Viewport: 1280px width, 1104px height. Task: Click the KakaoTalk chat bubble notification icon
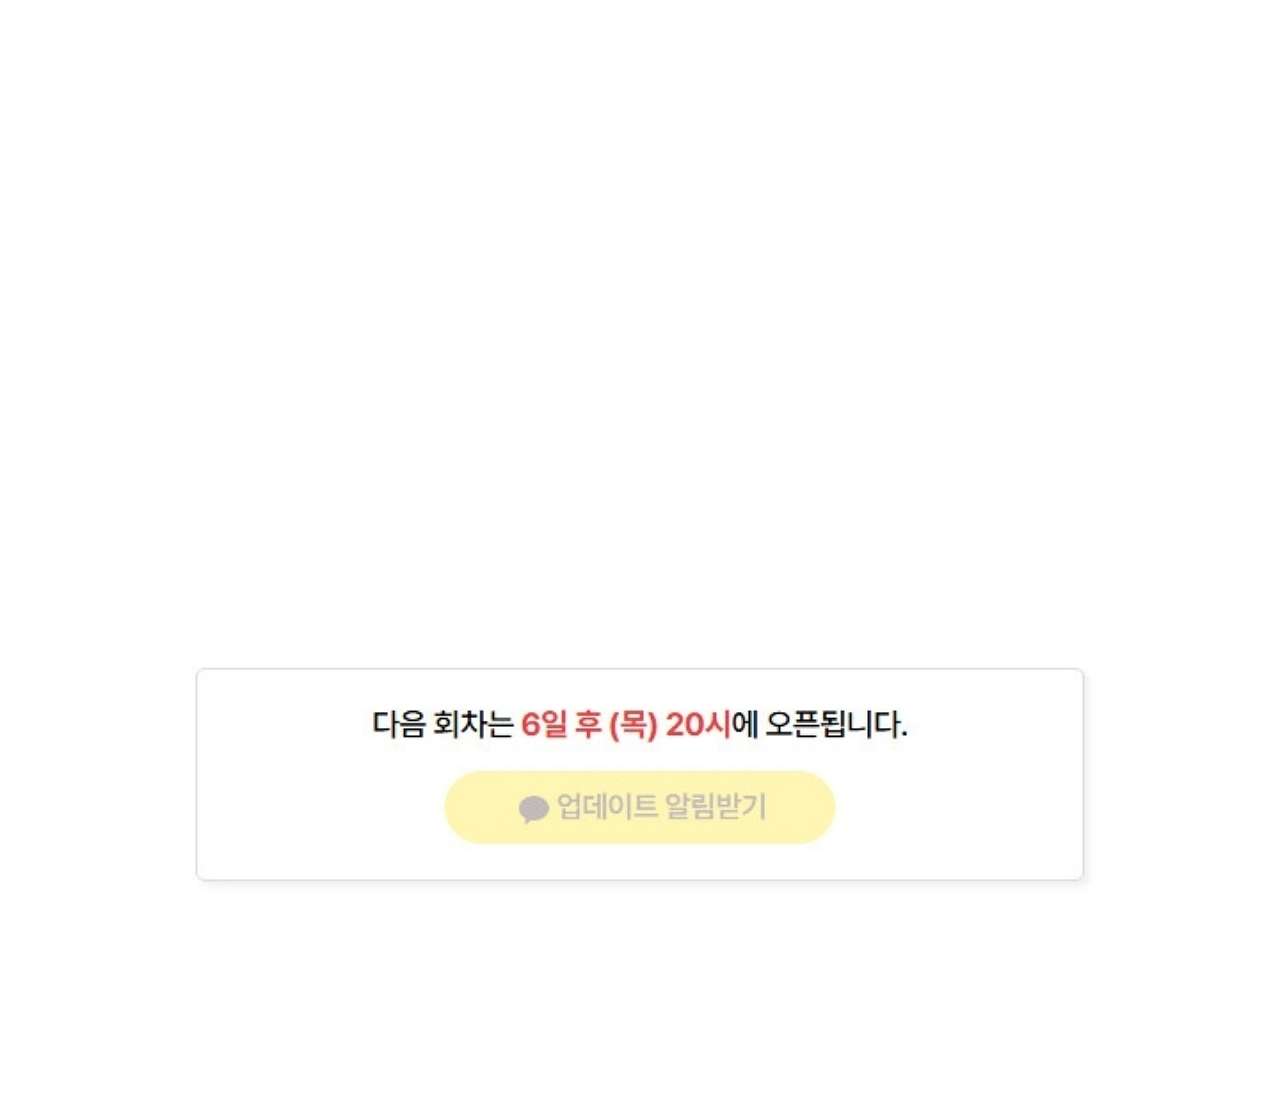[x=534, y=809]
